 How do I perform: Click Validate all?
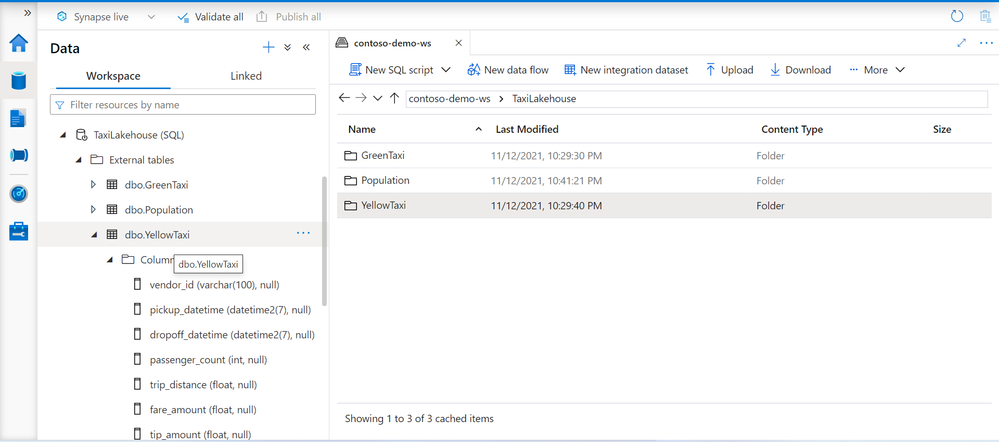[210, 17]
